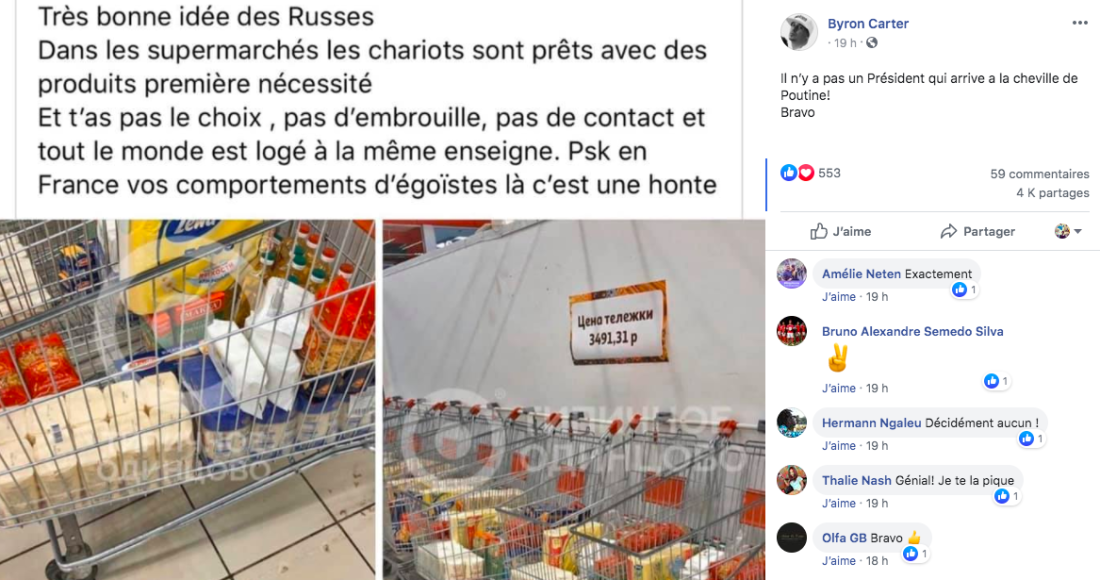Click Bruno Alexandre Semedo Silva's avatar
The image size is (1100, 580).
click(791, 331)
